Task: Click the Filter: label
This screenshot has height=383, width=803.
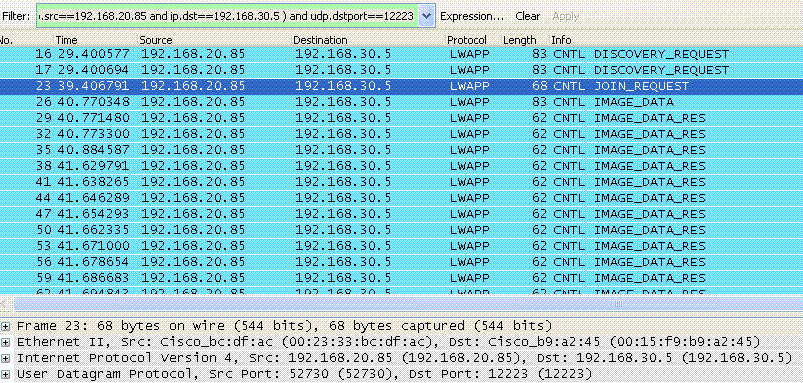Action: click(x=16, y=16)
